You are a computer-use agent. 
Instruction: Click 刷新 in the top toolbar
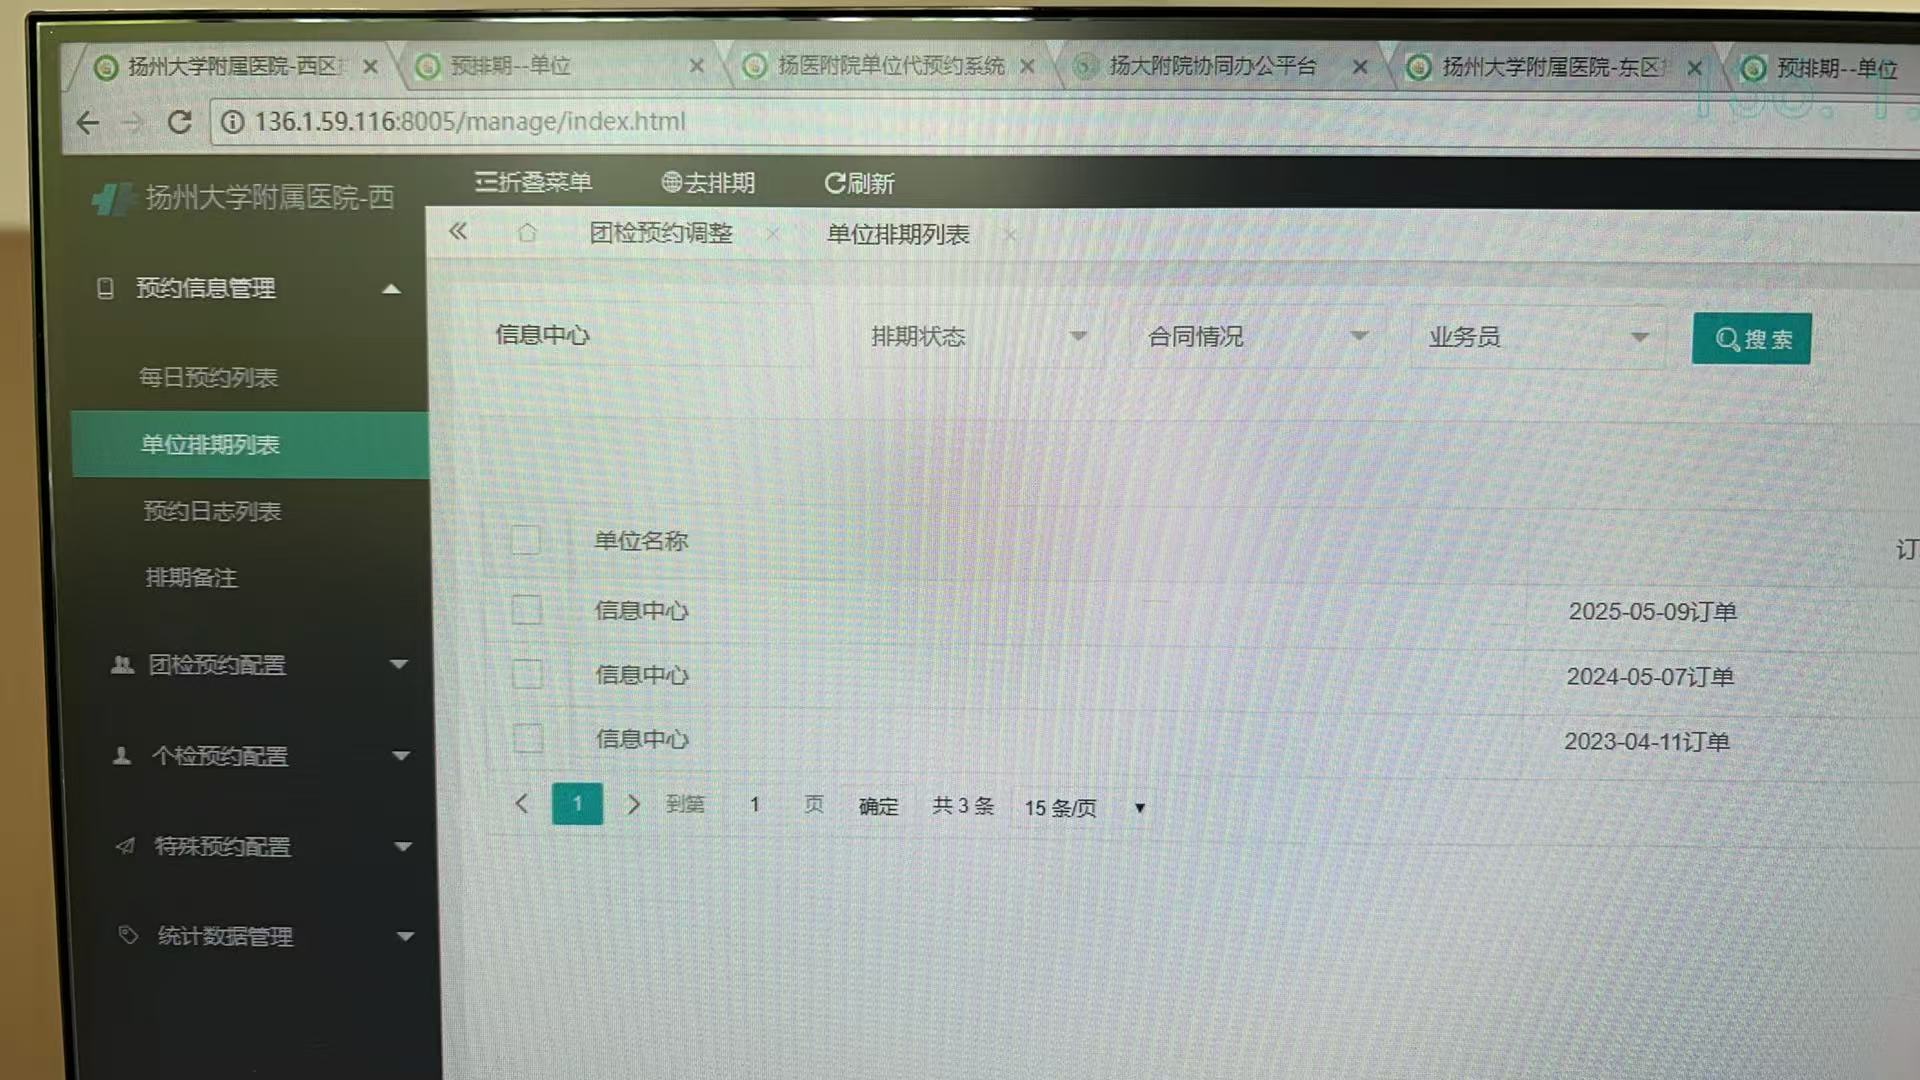click(859, 184)
